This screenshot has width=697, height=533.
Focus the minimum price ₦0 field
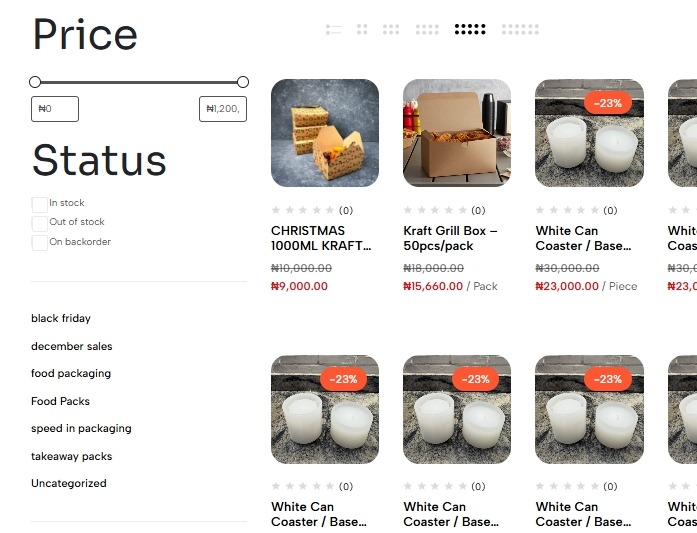point(55,109)
